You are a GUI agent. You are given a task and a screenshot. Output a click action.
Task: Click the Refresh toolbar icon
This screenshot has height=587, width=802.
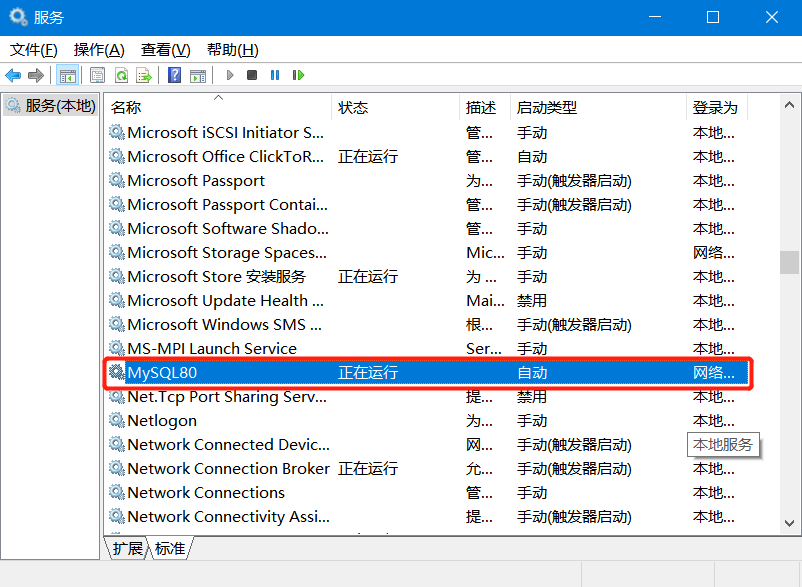click(x=121, y=76)
